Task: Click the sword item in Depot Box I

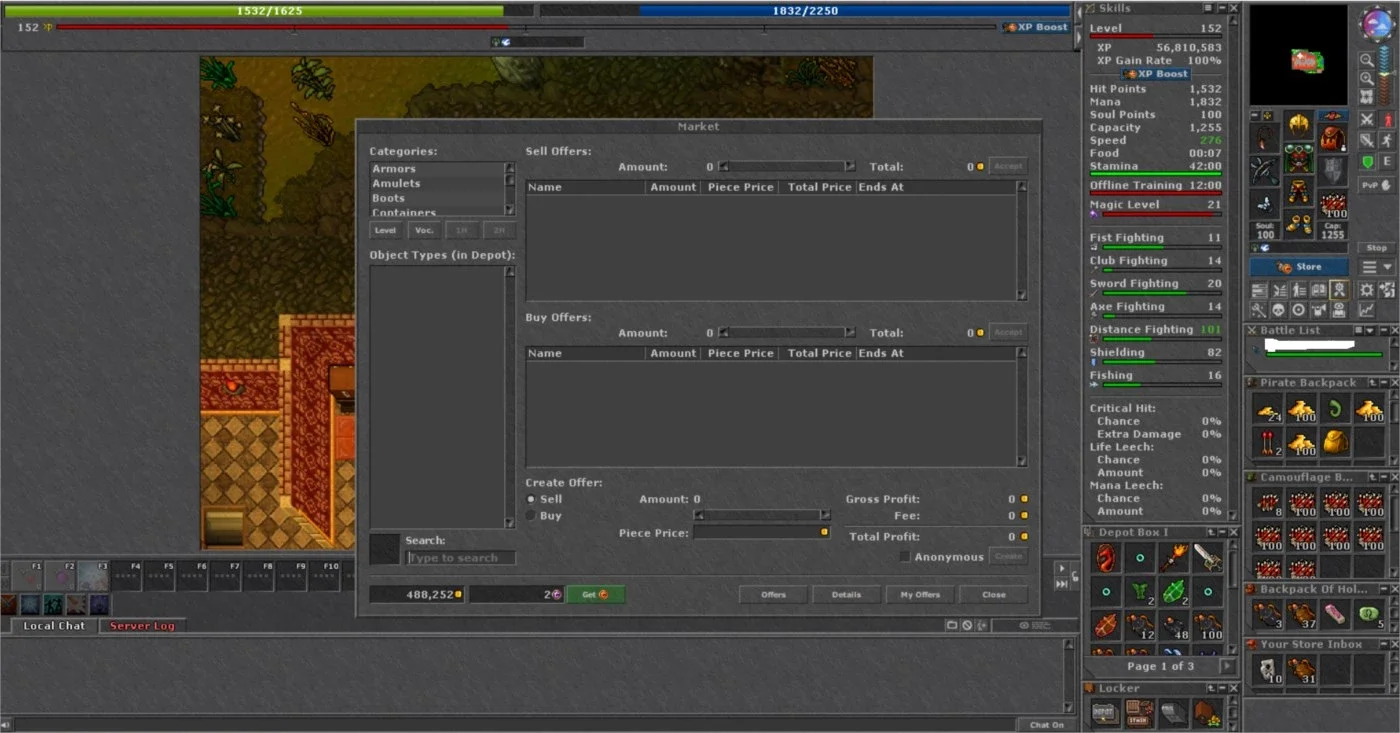Action: (1207, 558)
